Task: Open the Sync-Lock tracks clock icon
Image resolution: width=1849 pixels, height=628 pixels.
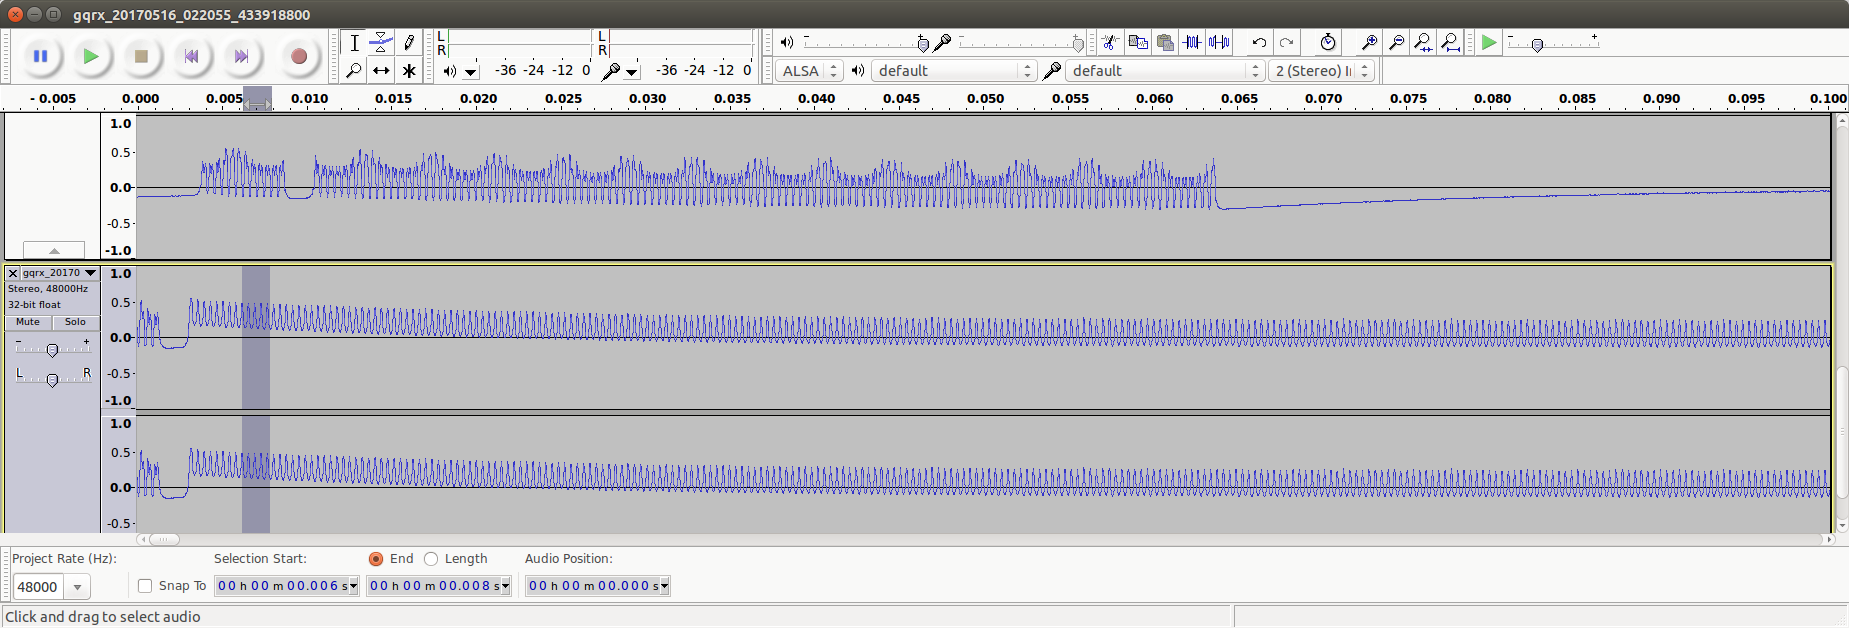Action: (1328, 42)
